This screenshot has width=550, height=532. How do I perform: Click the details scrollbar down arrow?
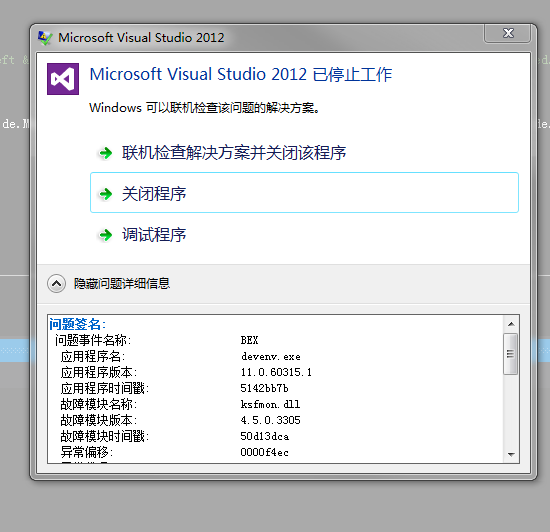click(511, 454)
